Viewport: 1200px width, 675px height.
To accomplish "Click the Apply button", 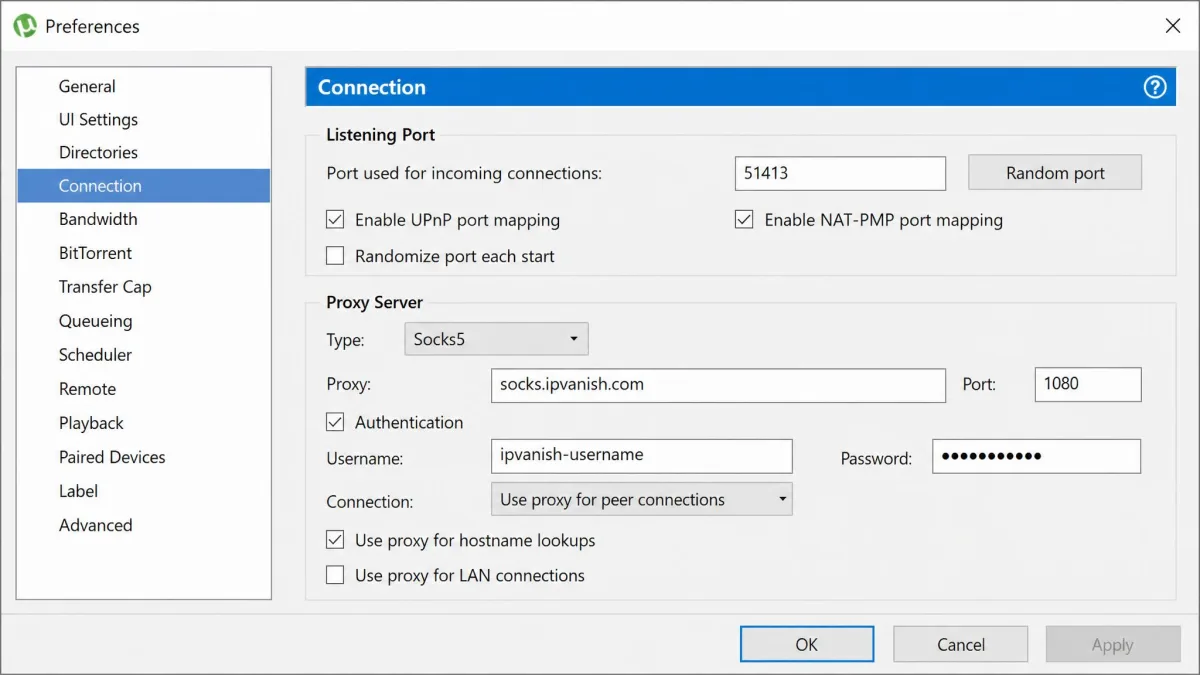I will pyautogui.click(x=1113, y=645).
